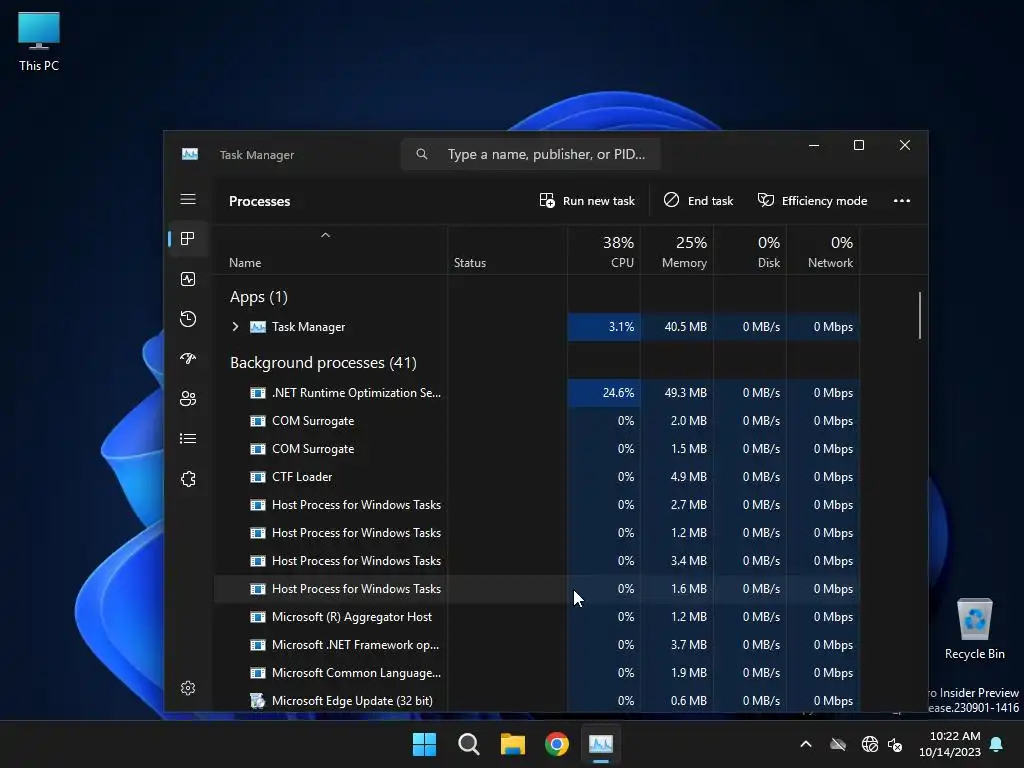Click the 3.1% CPU cell for Task Manager
1024x768 pixels.
point(604,327)
